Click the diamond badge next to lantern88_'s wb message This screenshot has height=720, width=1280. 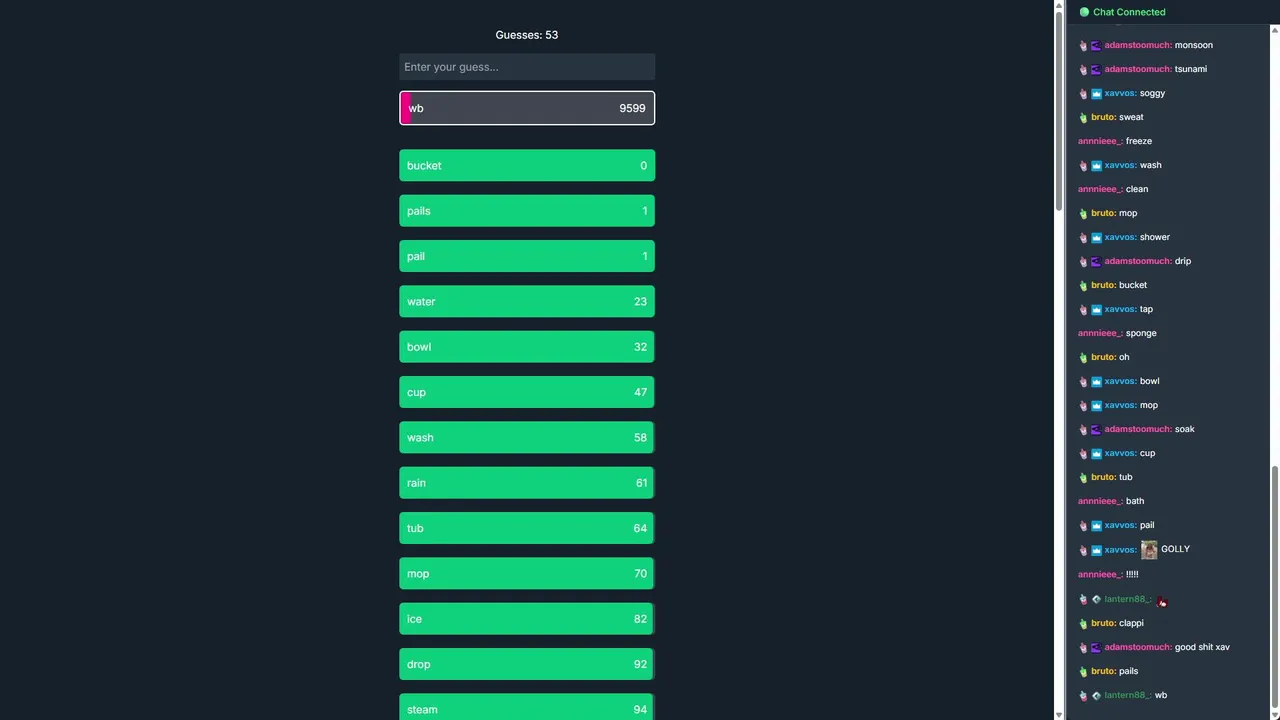coord(1096,695)
